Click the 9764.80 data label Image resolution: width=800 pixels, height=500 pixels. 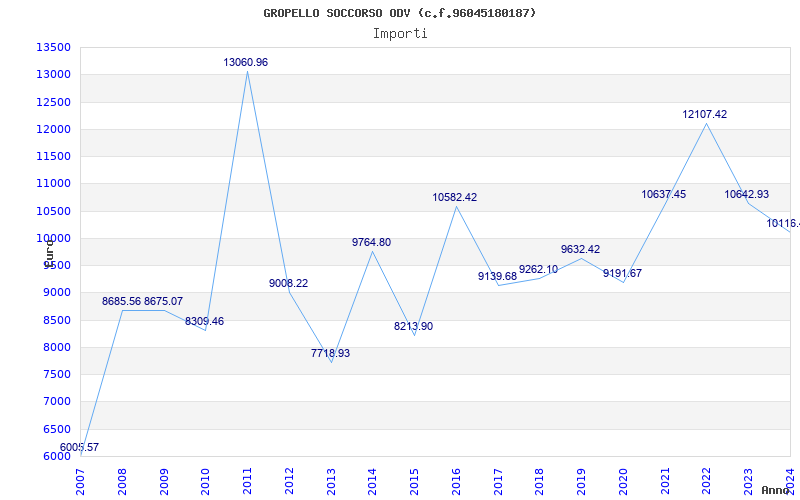point(371,242)
